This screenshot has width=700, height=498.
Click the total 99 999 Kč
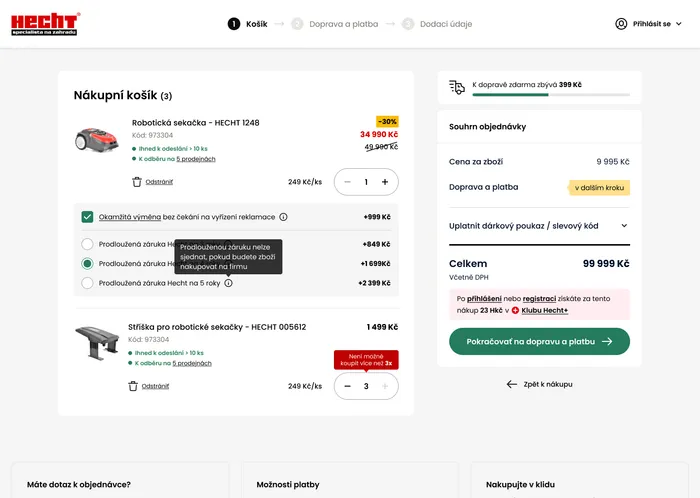(x=606, y=264)
